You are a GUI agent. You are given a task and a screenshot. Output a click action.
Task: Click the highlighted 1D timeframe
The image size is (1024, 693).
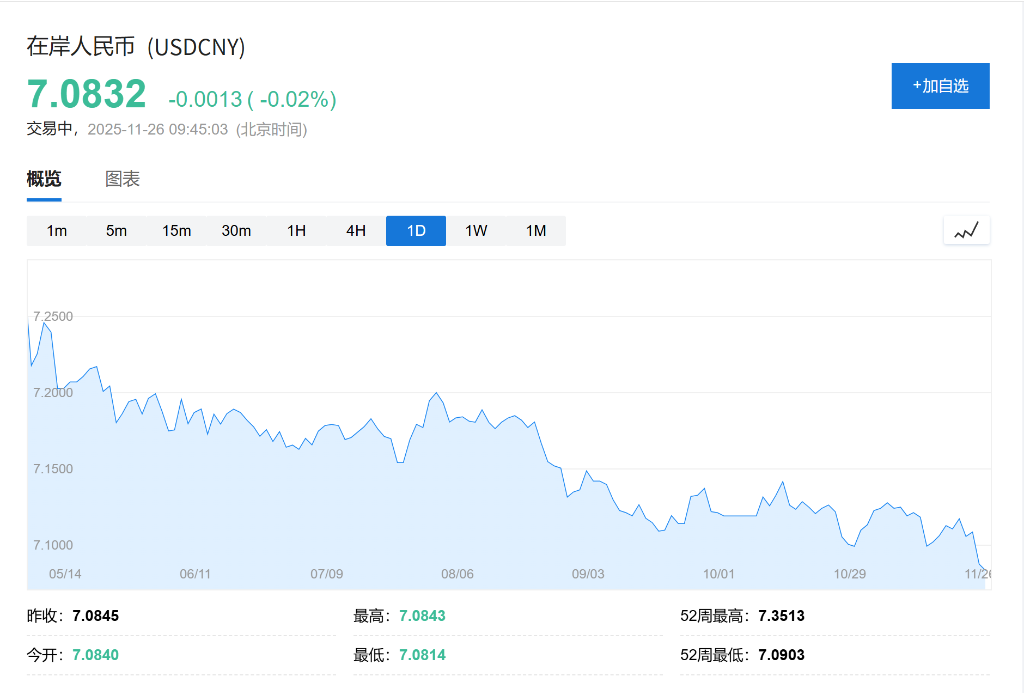416,230
